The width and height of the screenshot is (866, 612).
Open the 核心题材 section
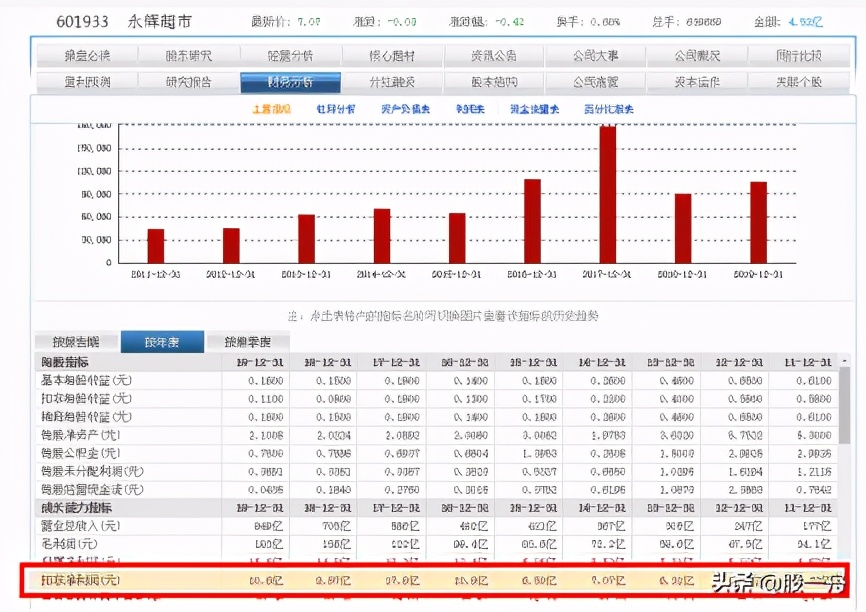point(392,56)
